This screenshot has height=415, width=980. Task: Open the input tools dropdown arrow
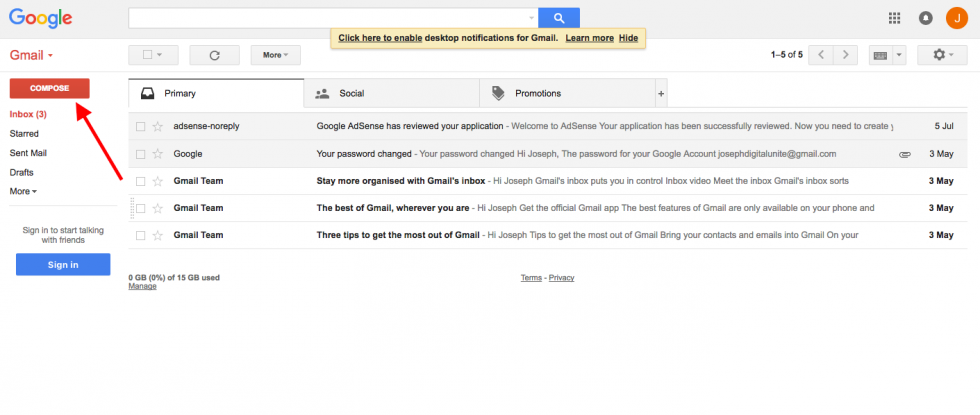[899, 55]
